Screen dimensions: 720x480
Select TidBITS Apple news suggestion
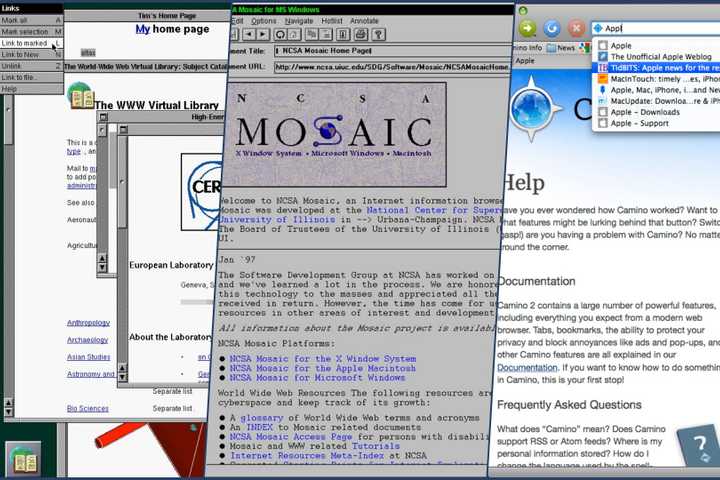tap(657, 68)
